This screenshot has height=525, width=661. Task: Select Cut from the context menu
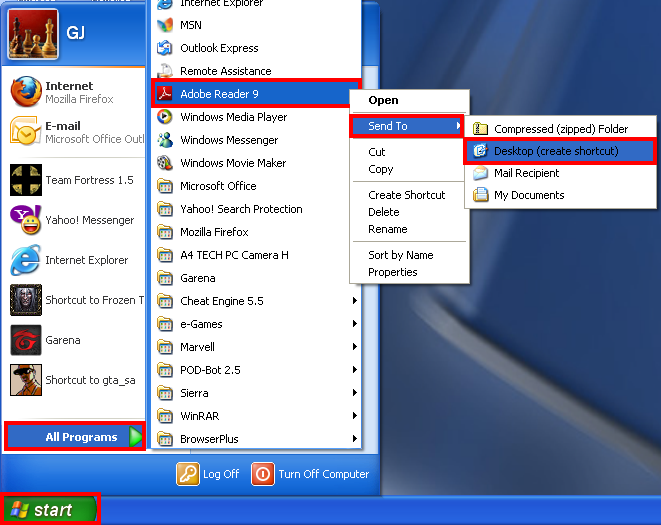coord(376,152)
